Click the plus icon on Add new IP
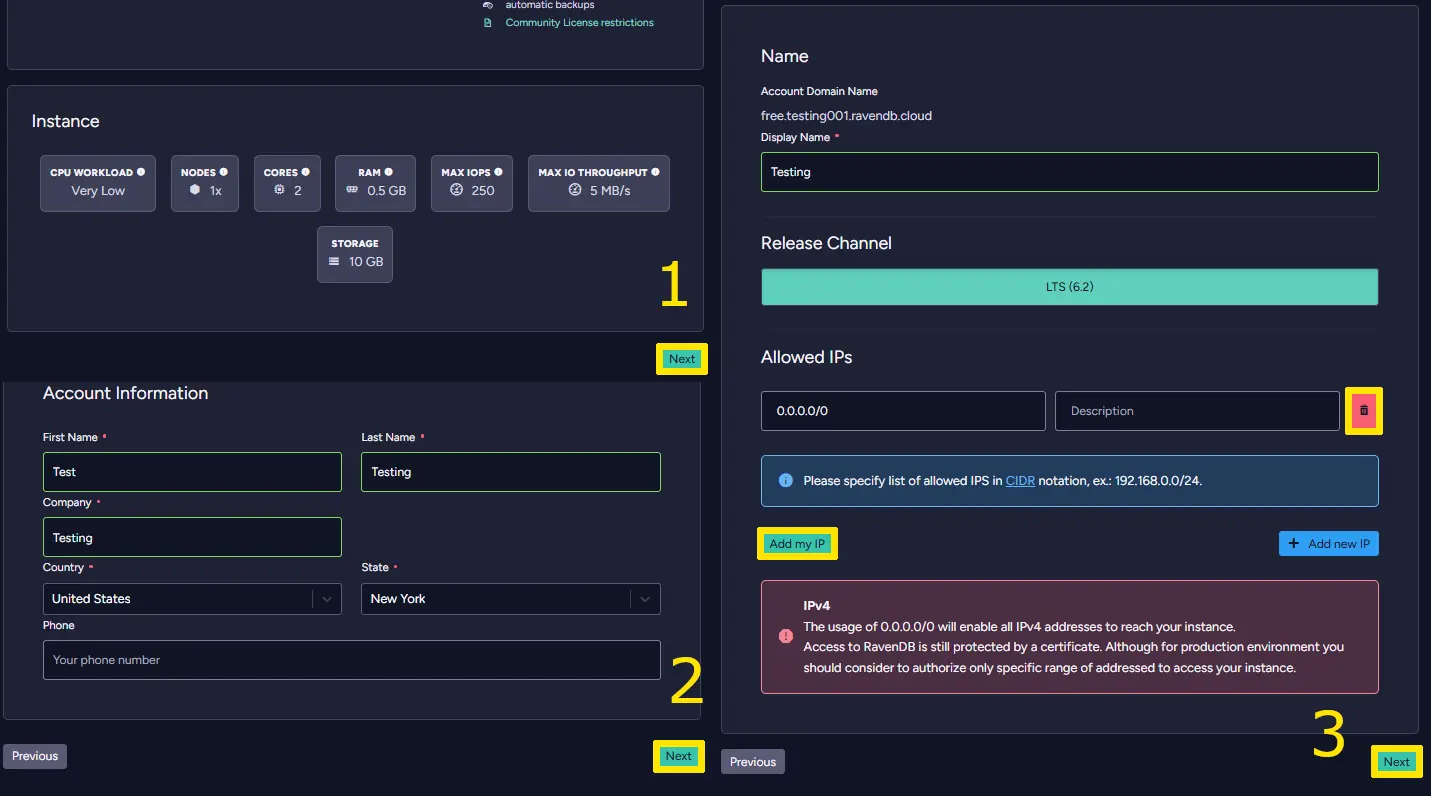1431x796 pixels. point(1294,543)
